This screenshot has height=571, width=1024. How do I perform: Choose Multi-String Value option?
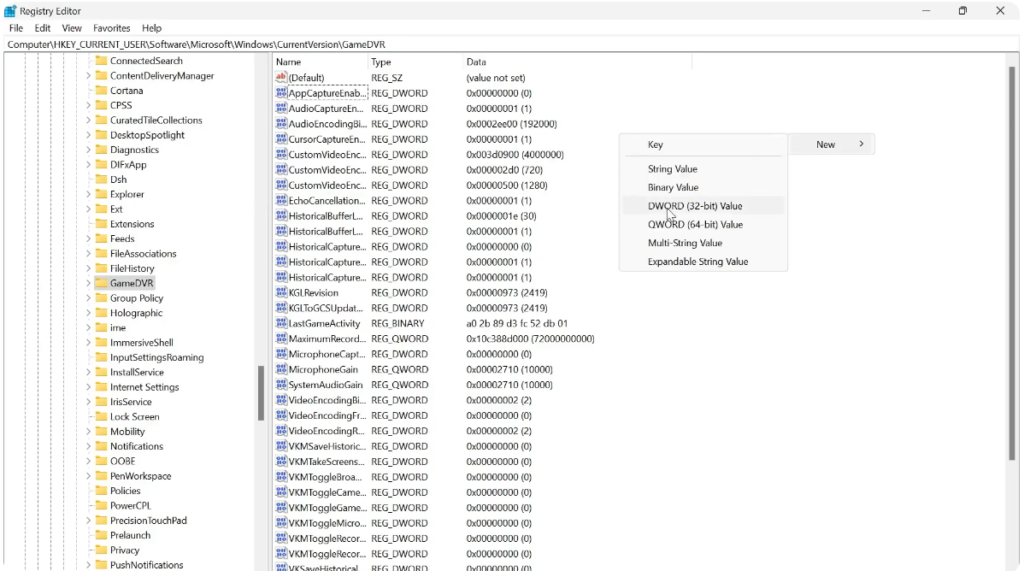click(x=703, y=243)
